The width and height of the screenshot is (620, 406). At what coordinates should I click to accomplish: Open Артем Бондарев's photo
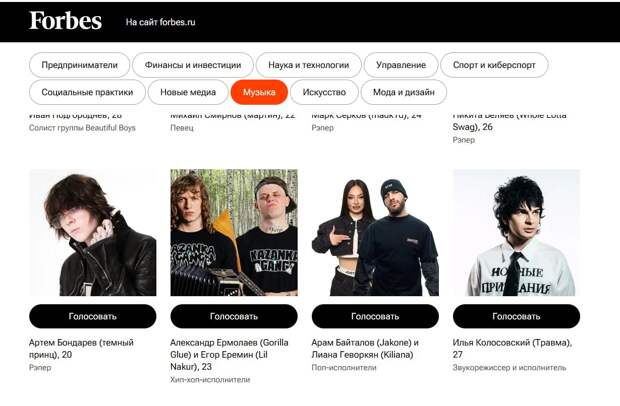[x=93, y=232]
